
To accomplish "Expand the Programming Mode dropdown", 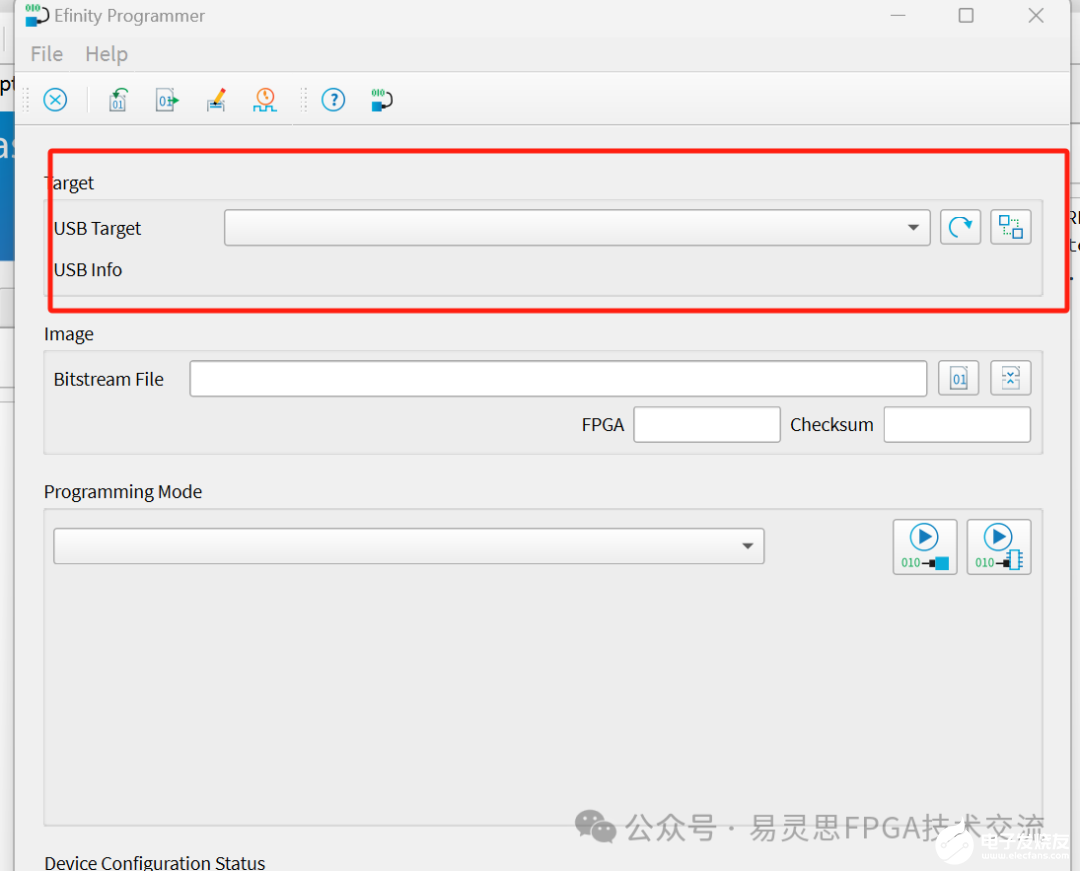I will coord(409,546).
